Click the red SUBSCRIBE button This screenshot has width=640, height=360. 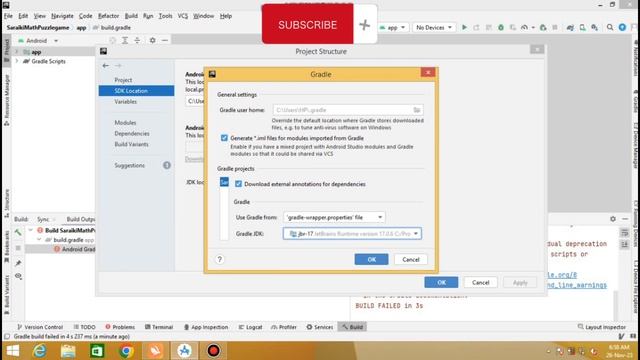coord(307,24)
